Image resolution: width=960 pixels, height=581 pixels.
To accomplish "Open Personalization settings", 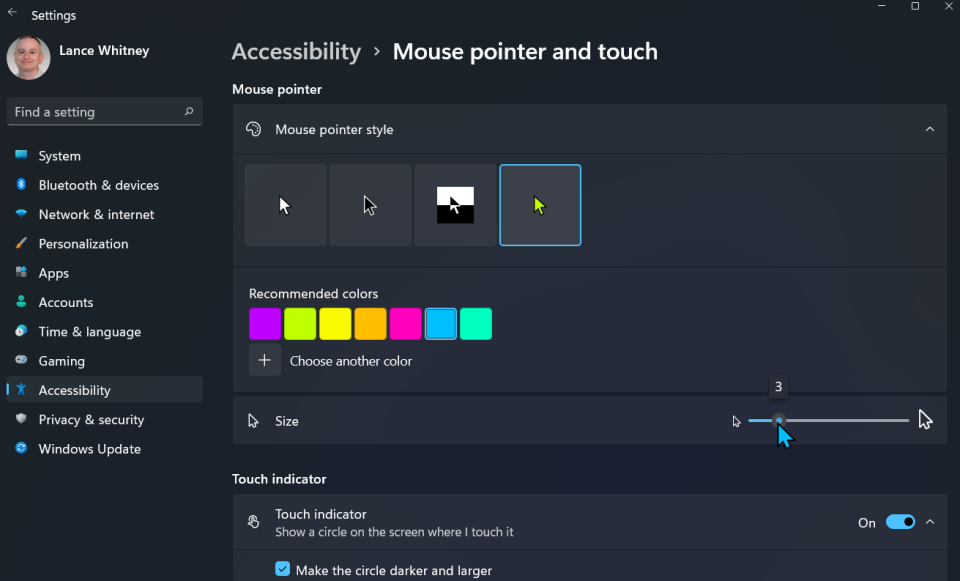I will 83,243.
